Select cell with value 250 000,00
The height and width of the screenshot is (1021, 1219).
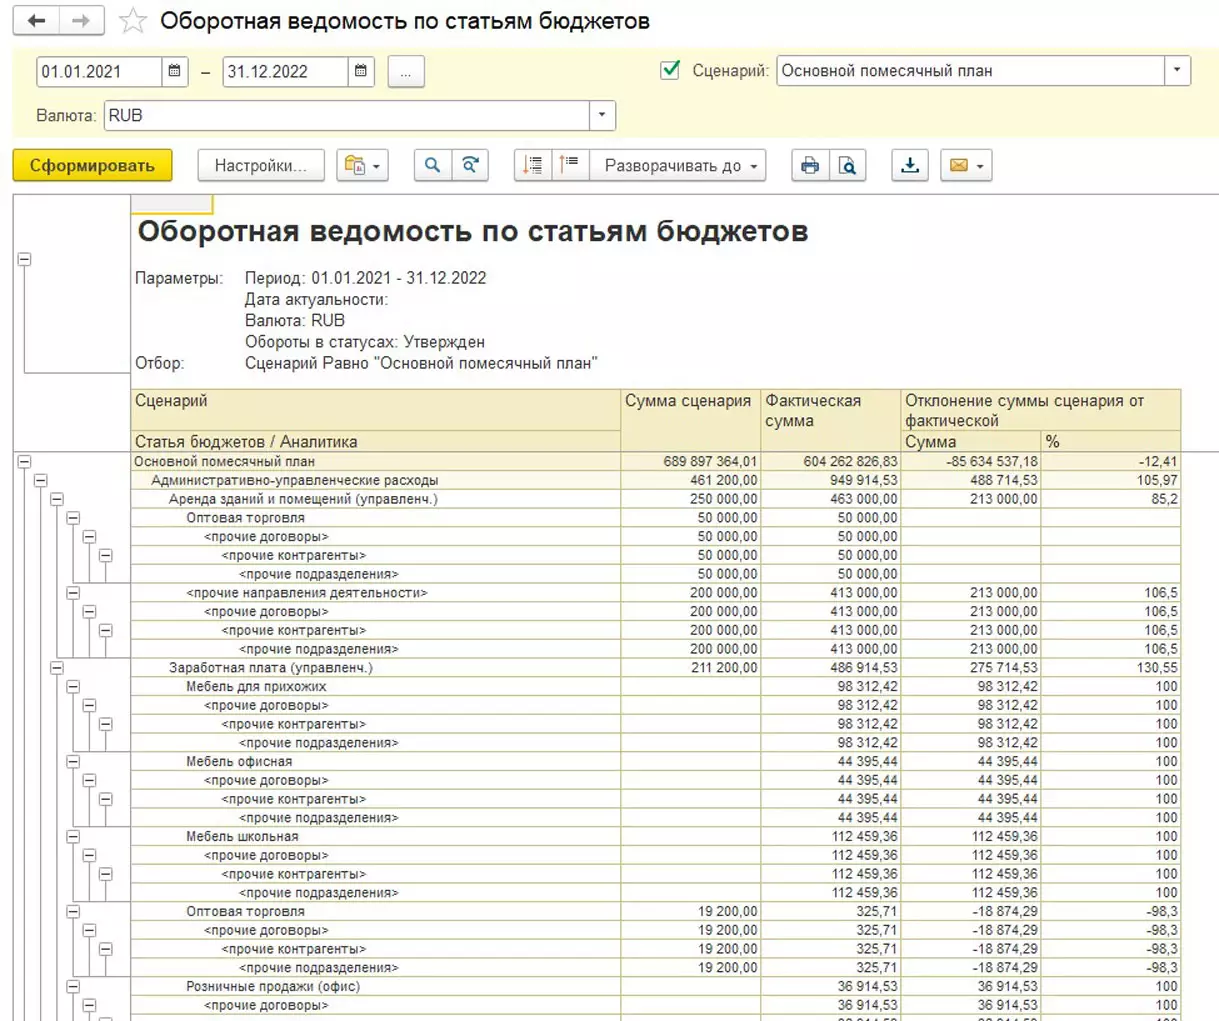(690, 499)
